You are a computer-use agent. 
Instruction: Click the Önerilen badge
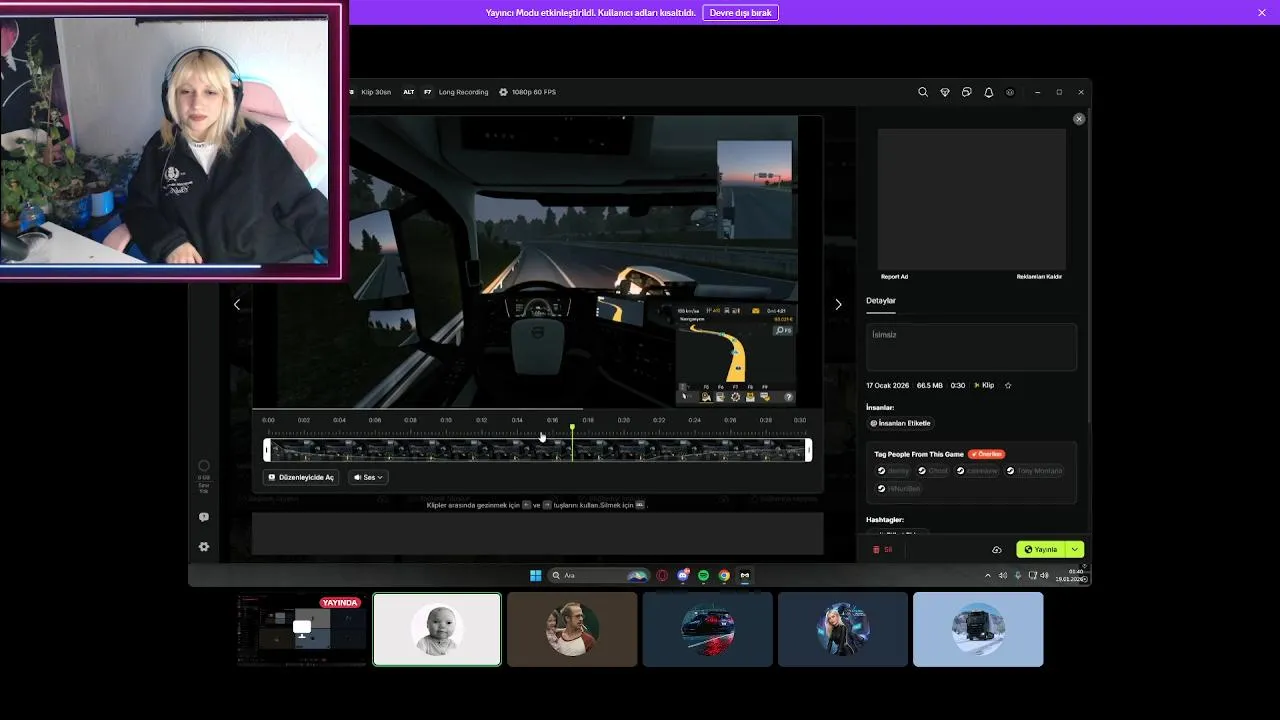[x=986, y=454]
